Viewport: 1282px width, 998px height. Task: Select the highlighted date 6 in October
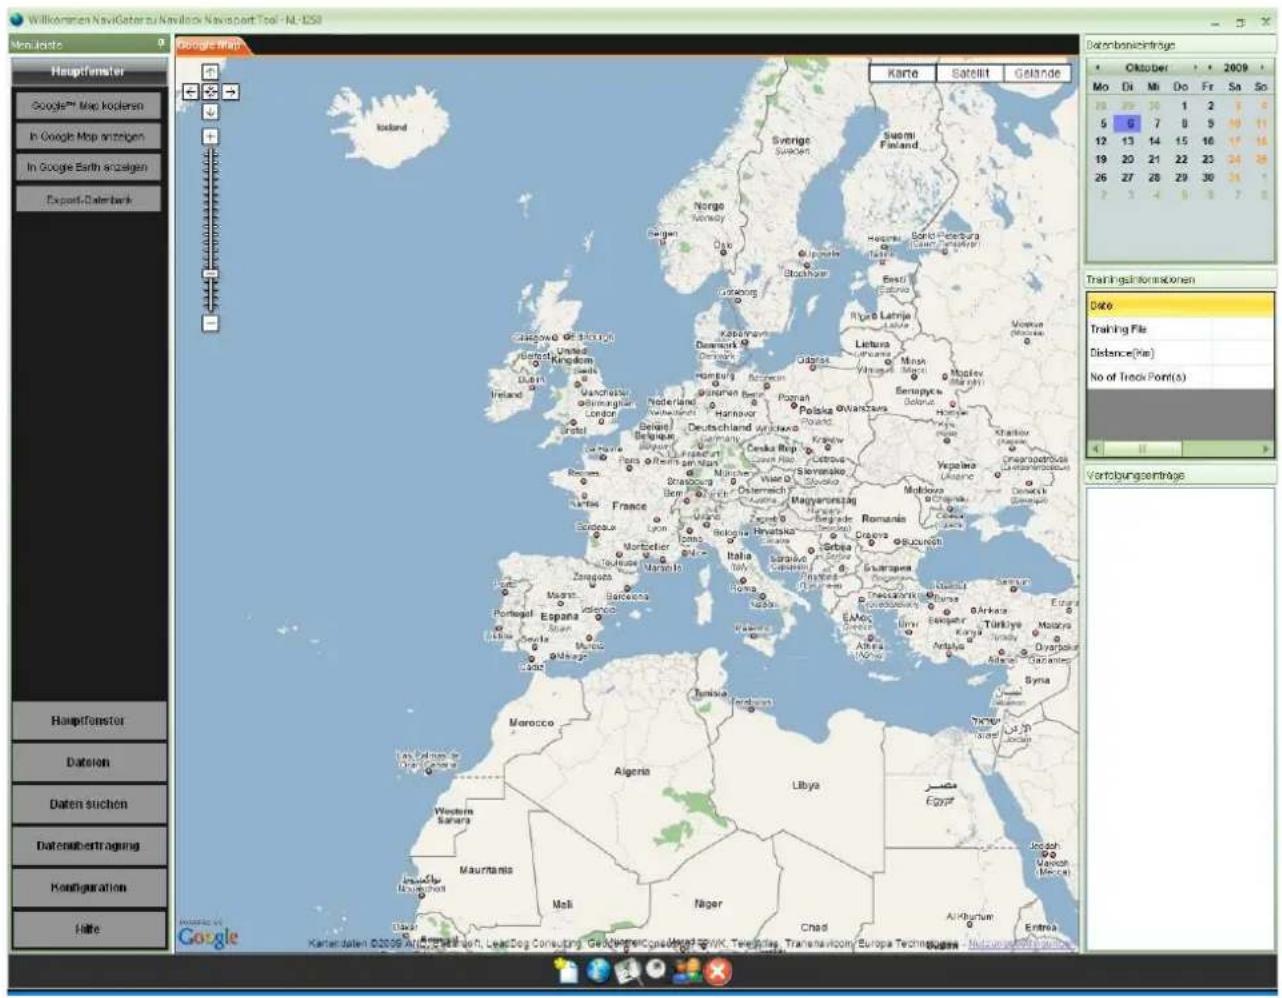coord(1127,124)
